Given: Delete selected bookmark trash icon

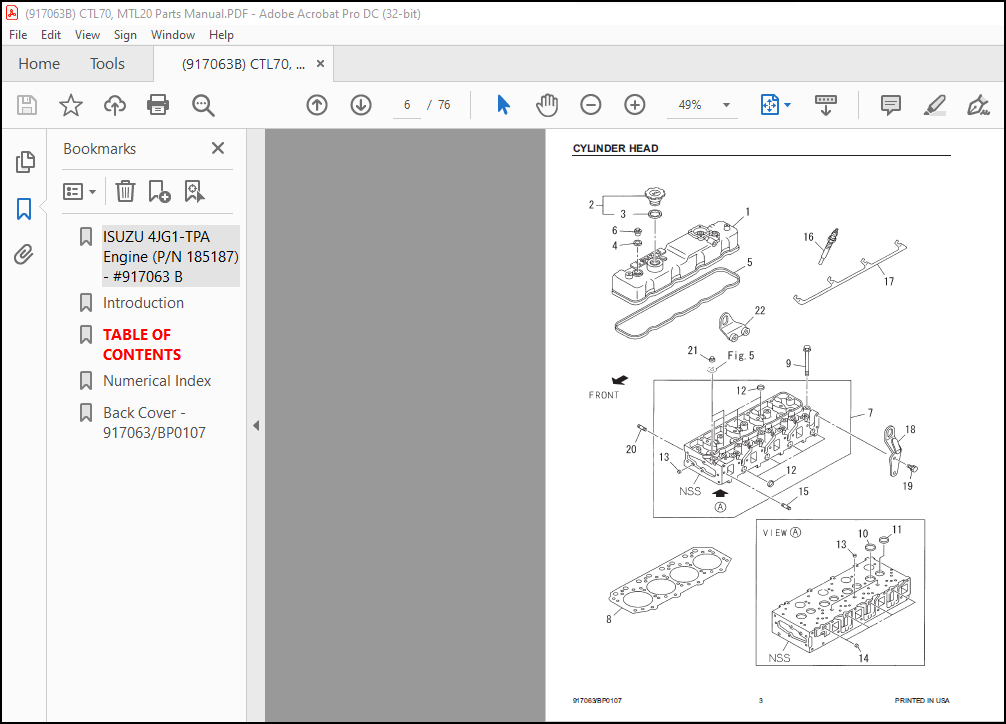Looking at the screenshot, I should [125, 191].
